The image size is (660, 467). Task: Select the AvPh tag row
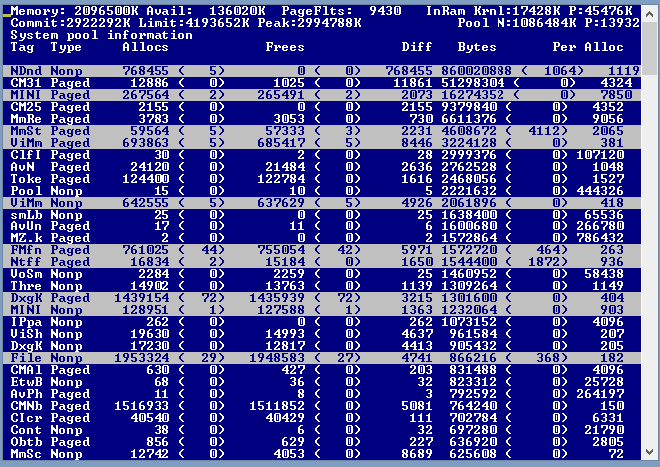(x=322, y=394)
